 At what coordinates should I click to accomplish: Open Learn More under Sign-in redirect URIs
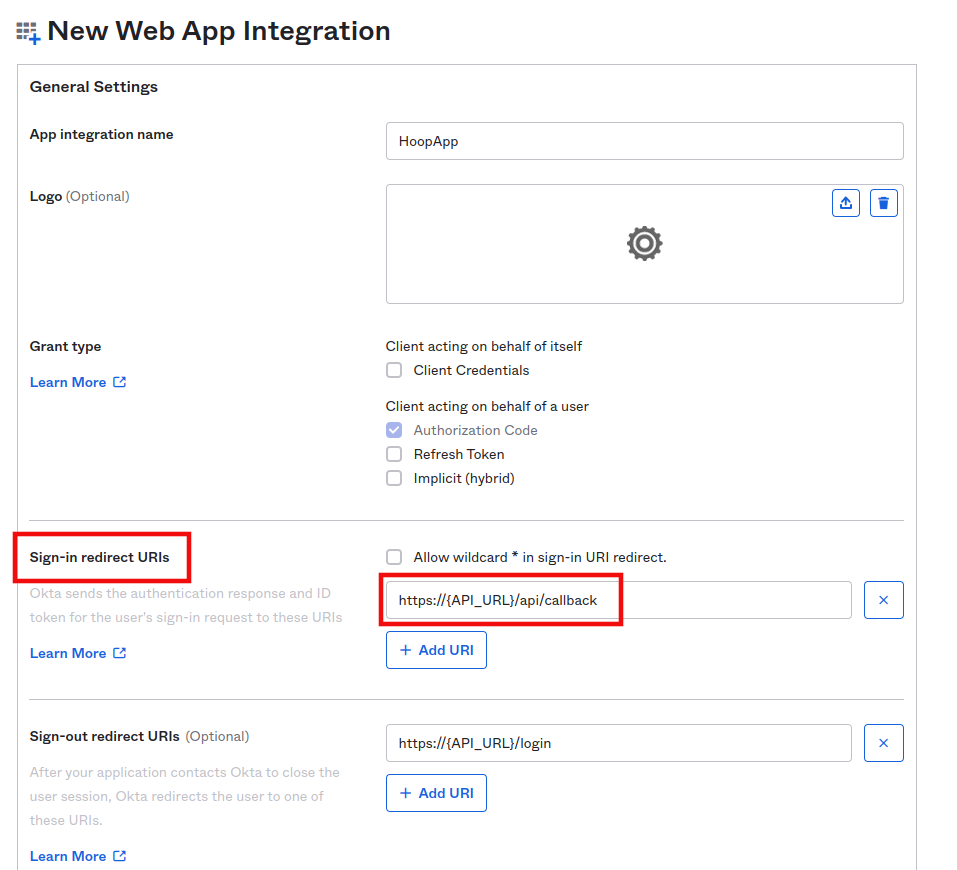point(68,653)
